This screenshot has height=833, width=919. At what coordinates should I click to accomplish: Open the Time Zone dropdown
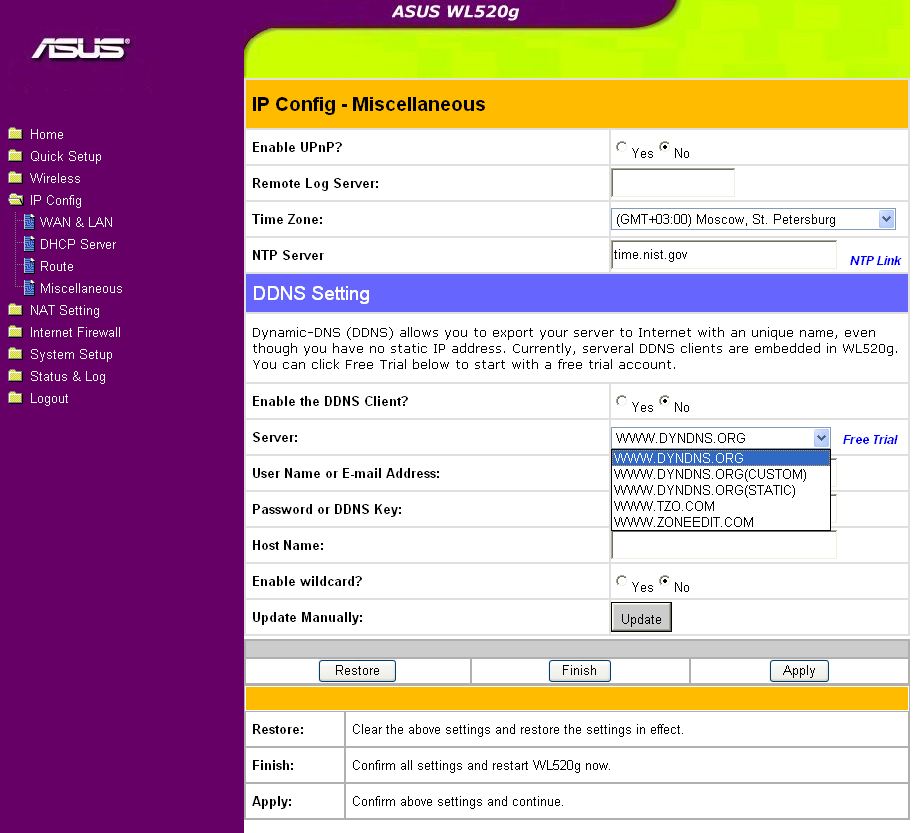pos(753,219)
